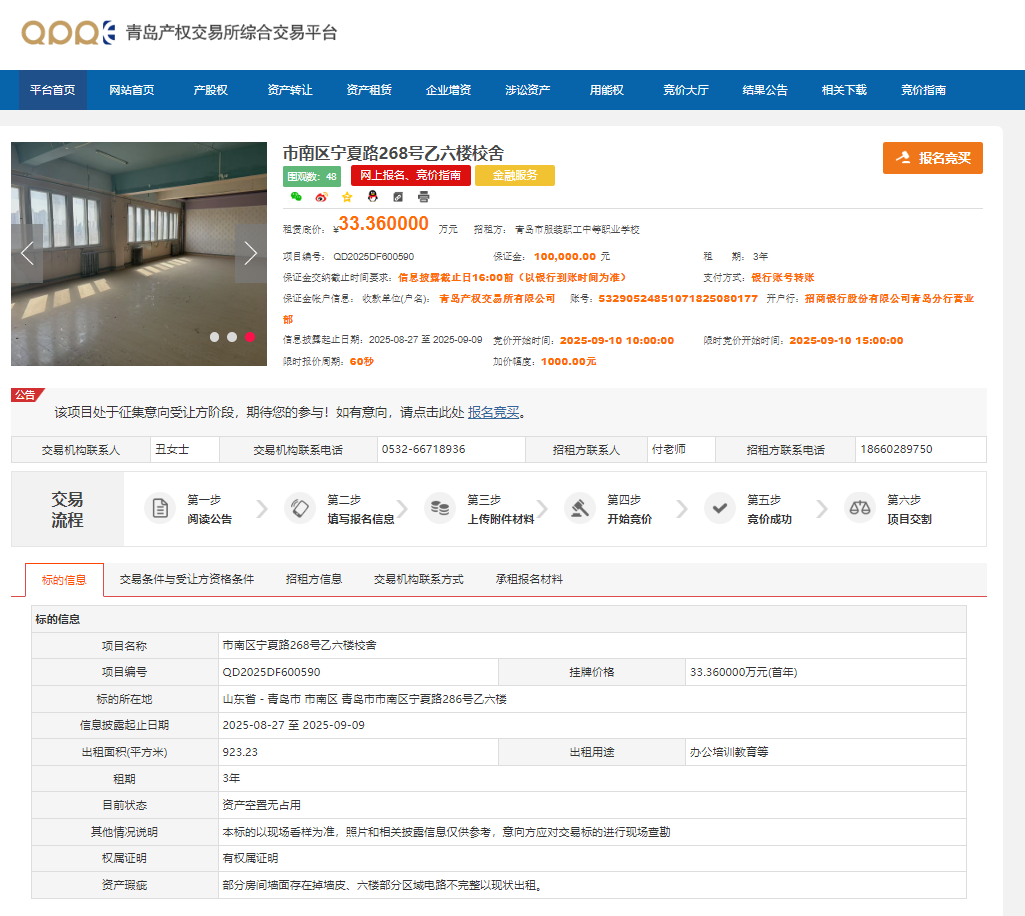Show next photo with right arrow
Viewport: 1025px width, 916px height.
click(250, 254)
